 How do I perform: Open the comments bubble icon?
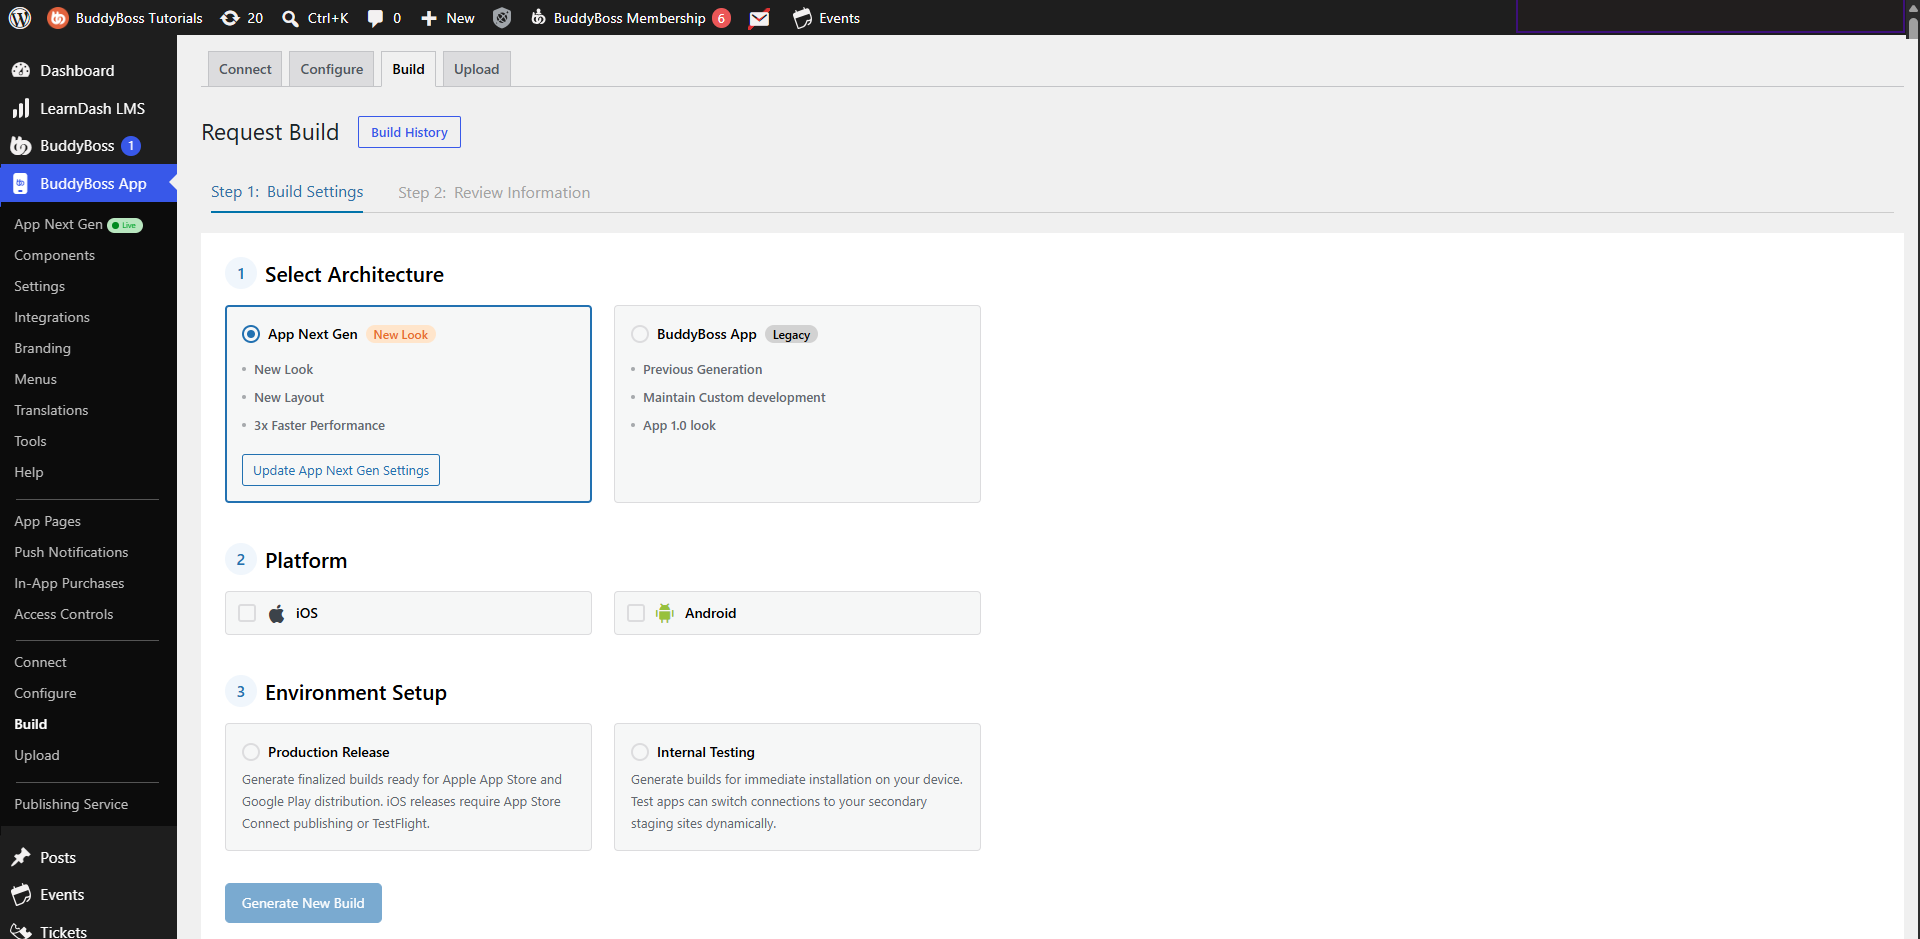[375, 18]
